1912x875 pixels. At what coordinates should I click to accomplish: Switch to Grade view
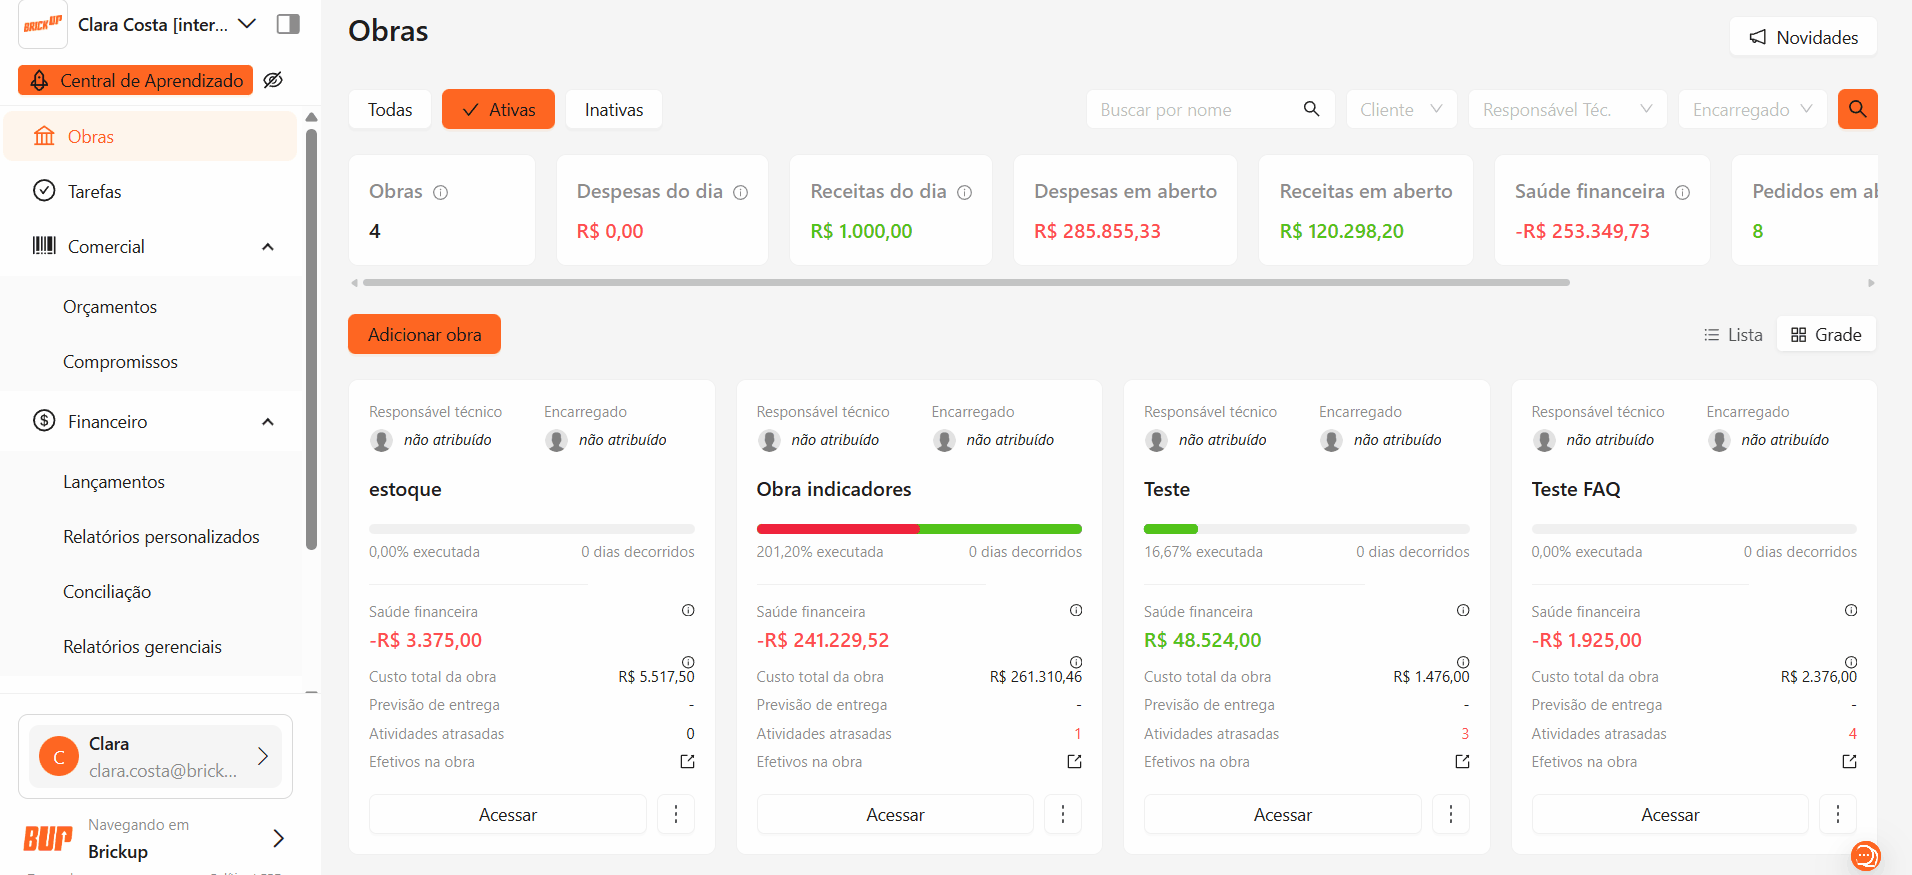pos(1826,335)
